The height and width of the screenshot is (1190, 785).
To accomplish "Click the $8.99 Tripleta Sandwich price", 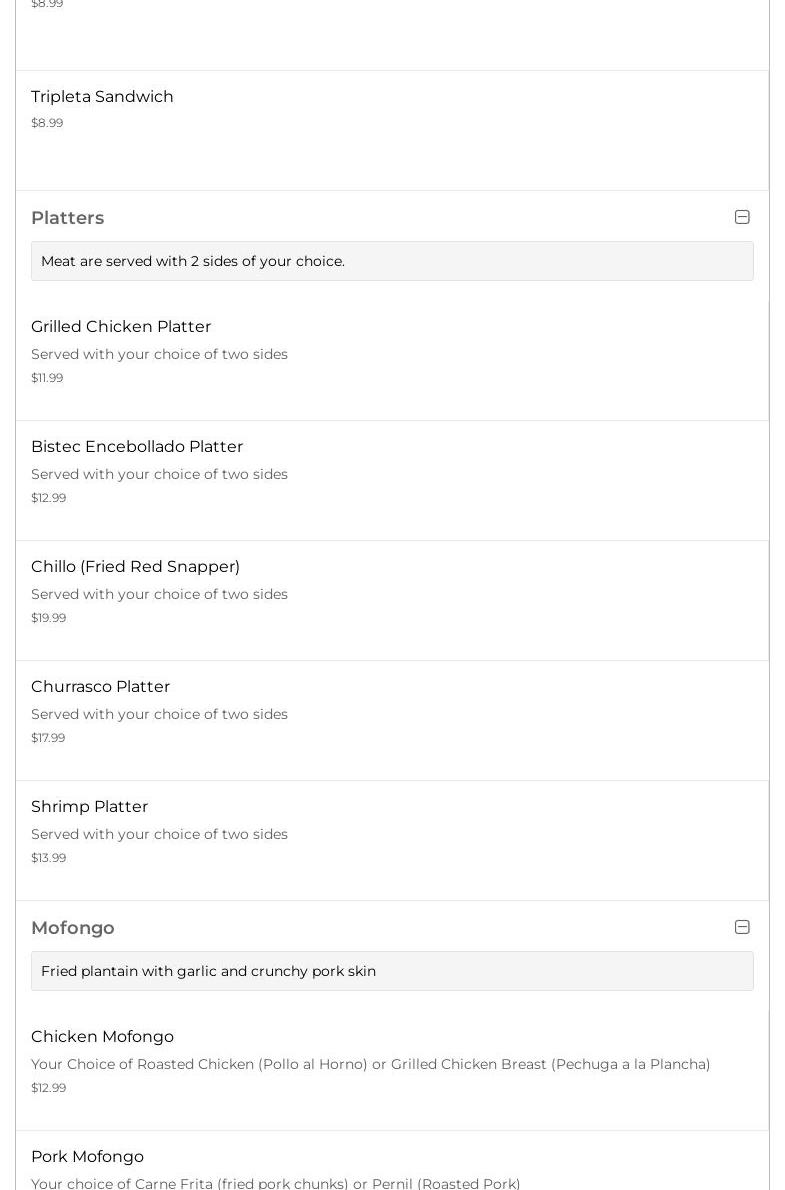I will (x=47, y=123).
